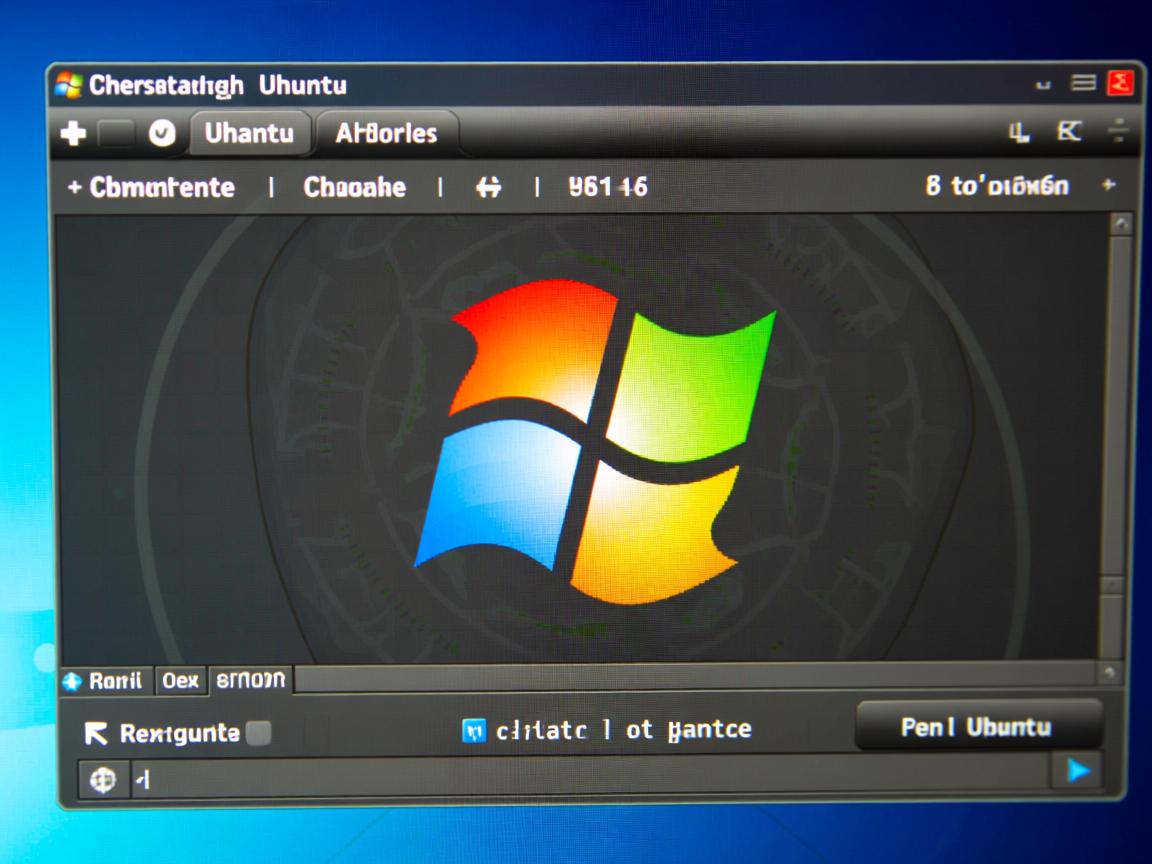Click the Penl Ubuntu button

pyautogui.click(x=977, y=727)
